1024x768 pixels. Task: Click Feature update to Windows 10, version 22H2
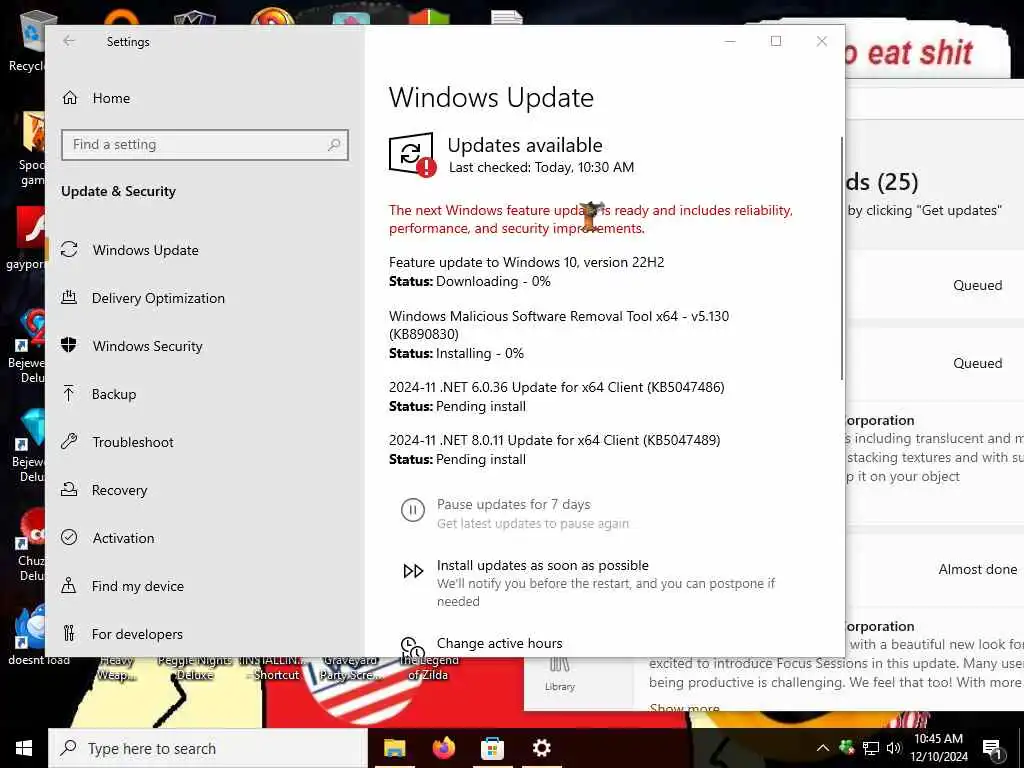(526, 263)
